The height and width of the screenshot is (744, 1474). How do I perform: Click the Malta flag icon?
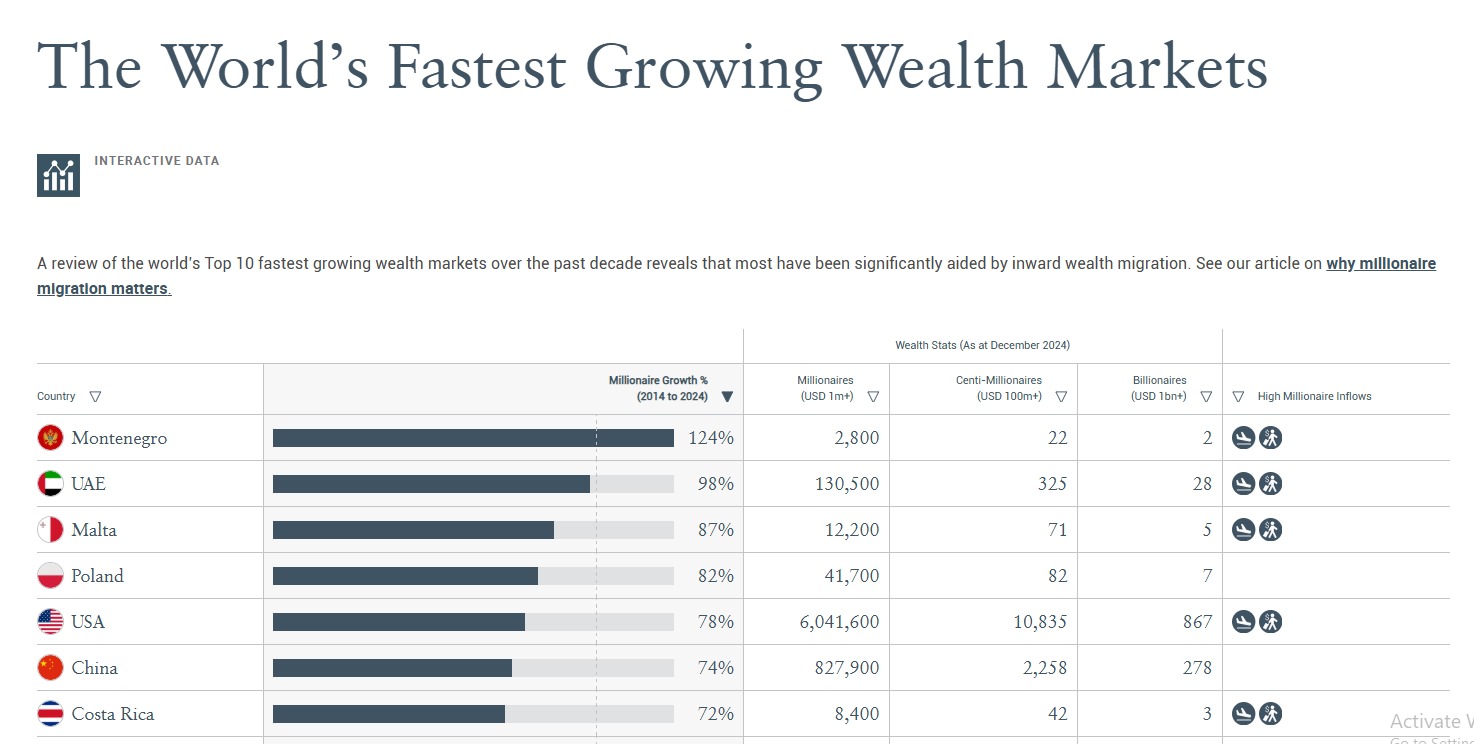tap(50, 530)
